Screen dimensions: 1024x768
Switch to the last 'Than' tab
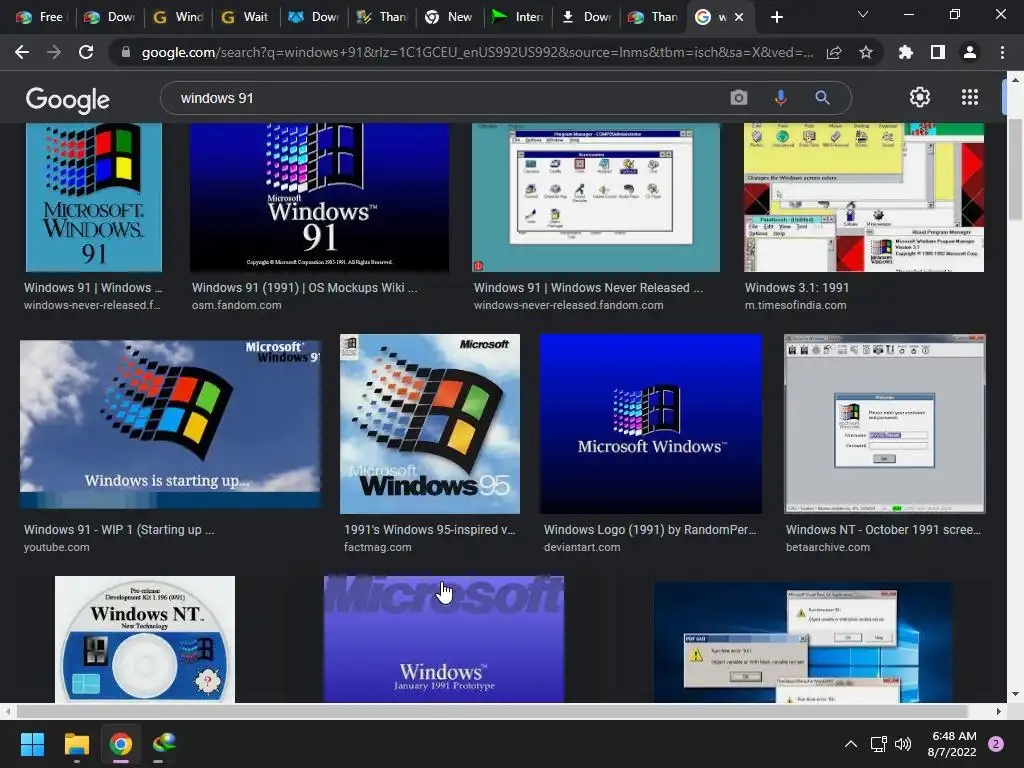(x=653, y=17)
